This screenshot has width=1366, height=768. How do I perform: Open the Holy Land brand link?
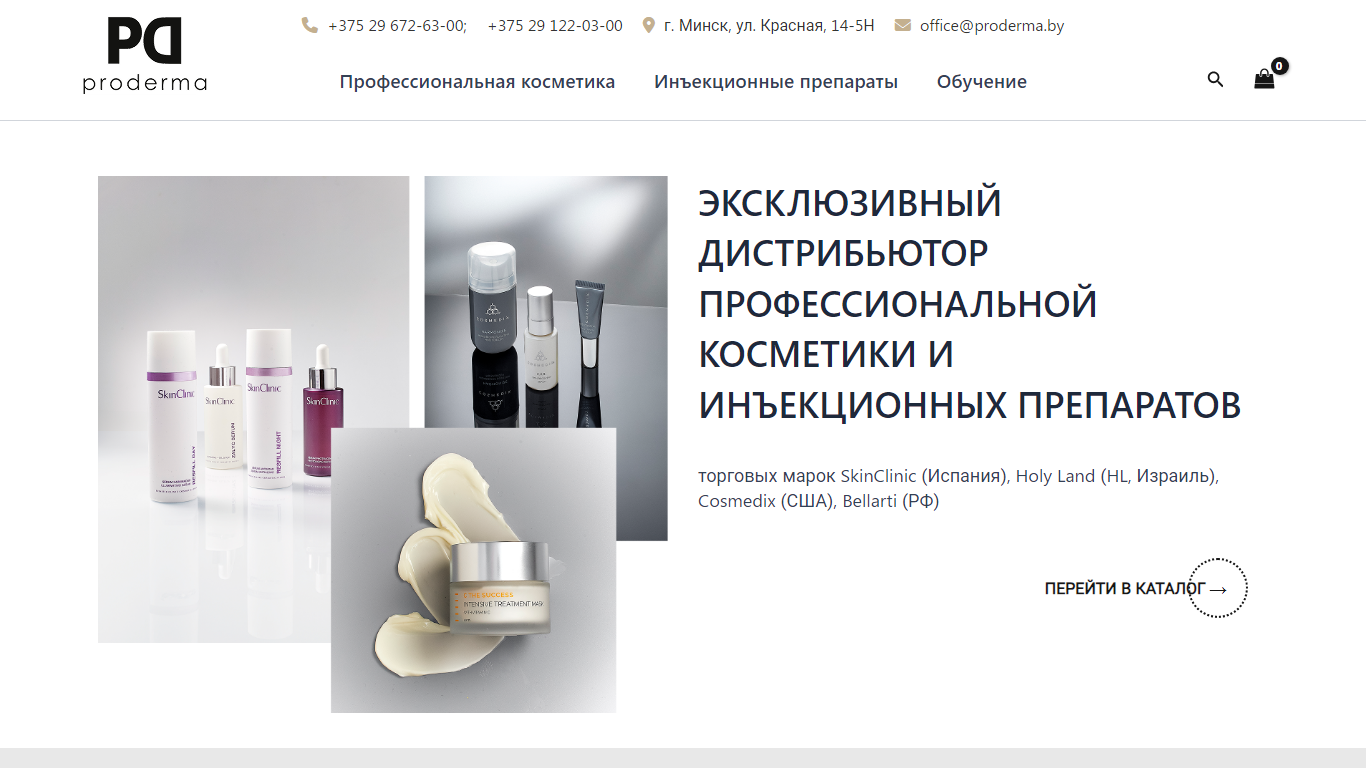(1056, 476)
